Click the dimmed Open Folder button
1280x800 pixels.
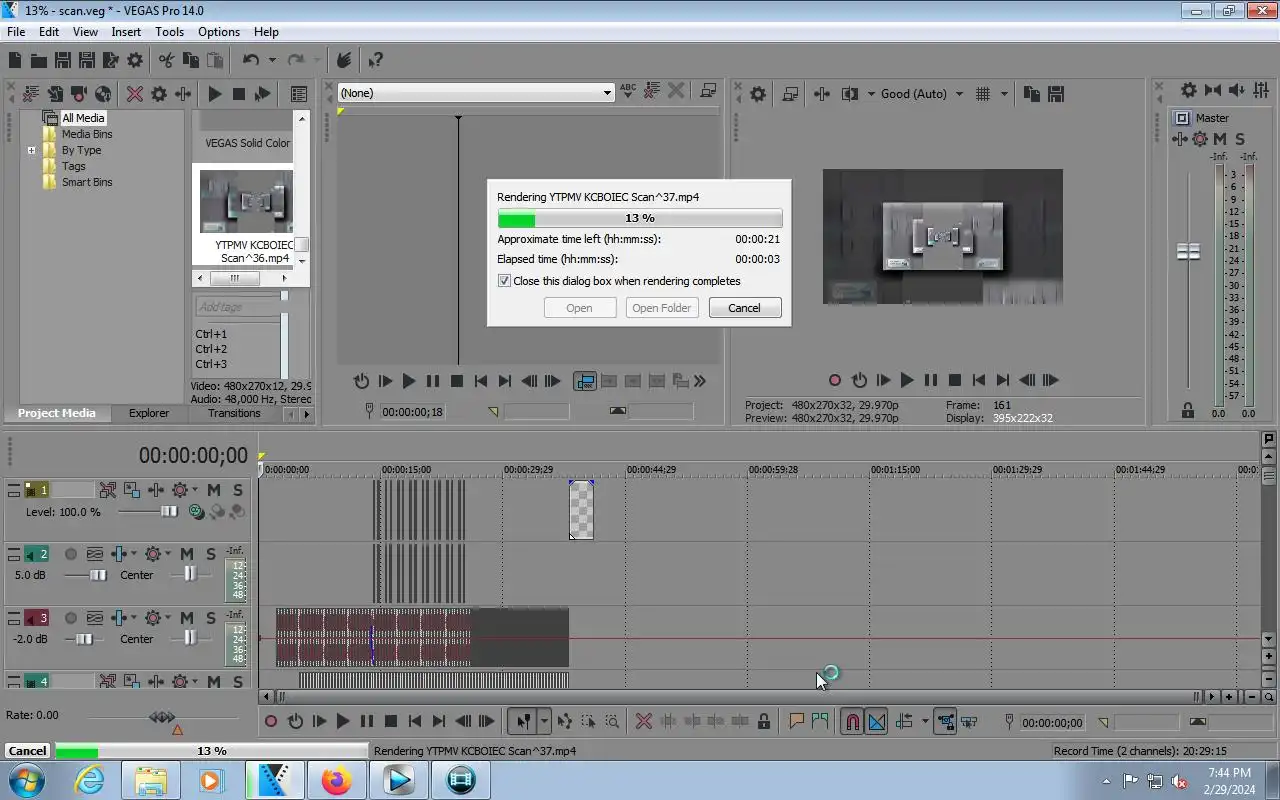click(x=661, y=308)
